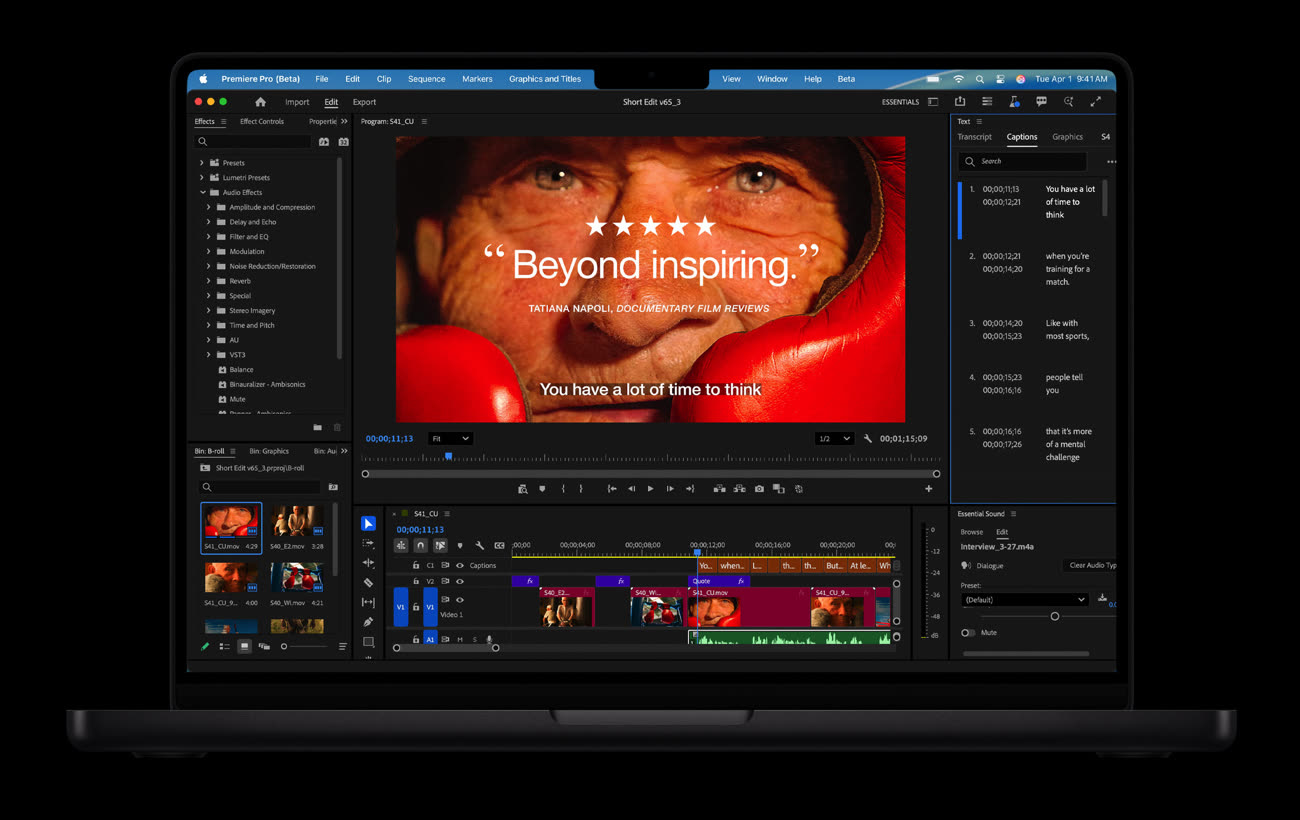Image resolution: width=1300 pixels, height=820 pixels.
Task: Open the Quick Export share icon
Action: [x=960, y=102]
